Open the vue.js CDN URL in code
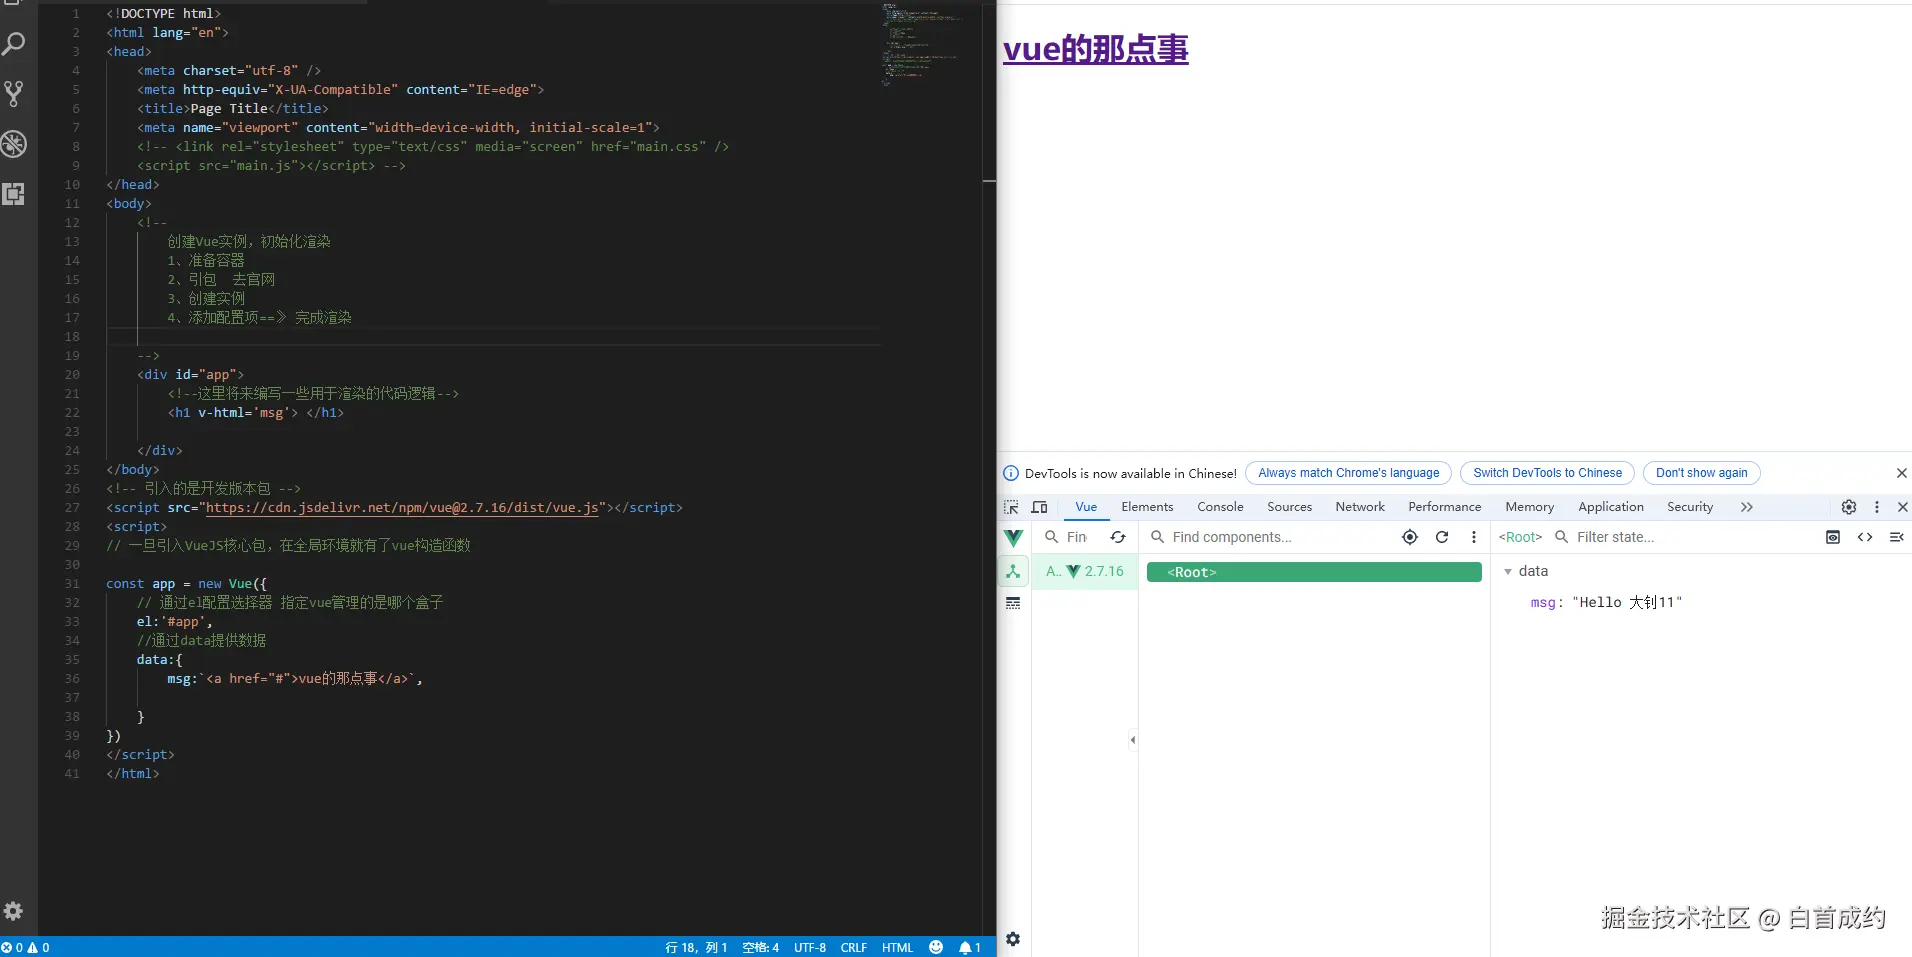1912x957 pixels. tap(402, 508)
